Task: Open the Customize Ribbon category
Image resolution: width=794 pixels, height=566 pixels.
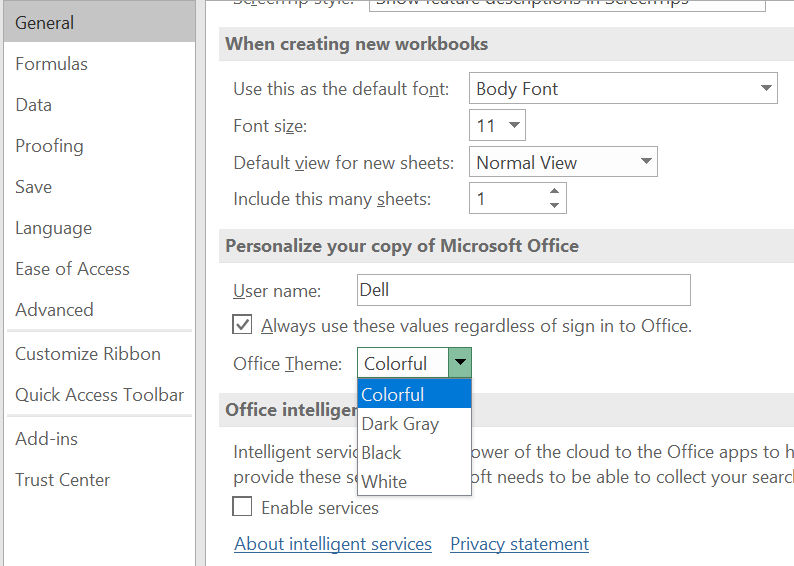Action: 88,354
